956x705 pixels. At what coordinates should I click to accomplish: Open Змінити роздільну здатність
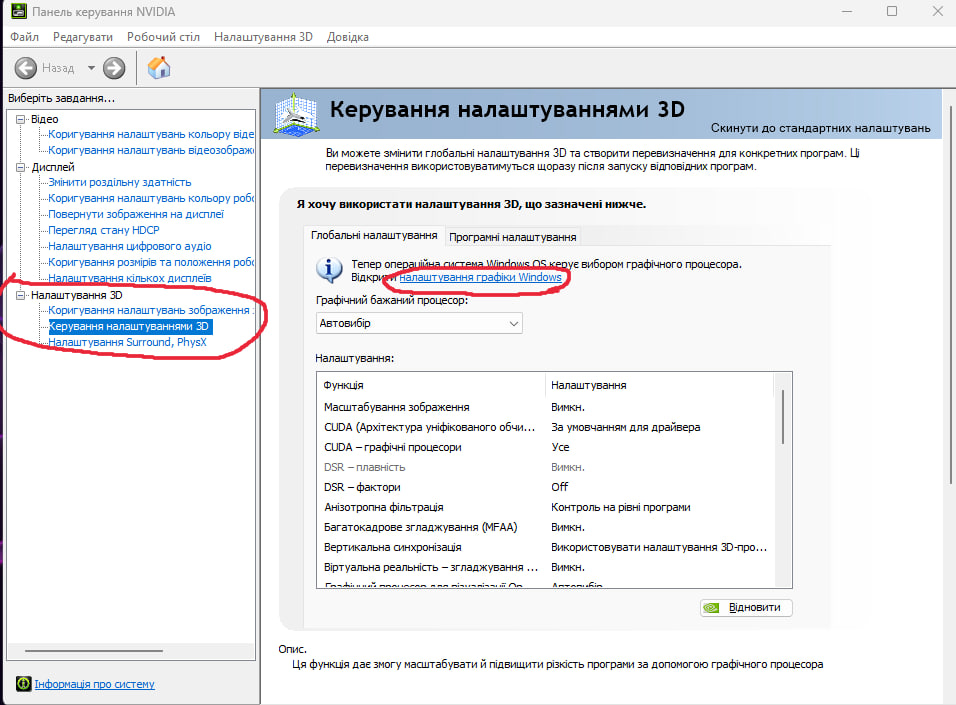pyautogui.click(x=120, y=182)
